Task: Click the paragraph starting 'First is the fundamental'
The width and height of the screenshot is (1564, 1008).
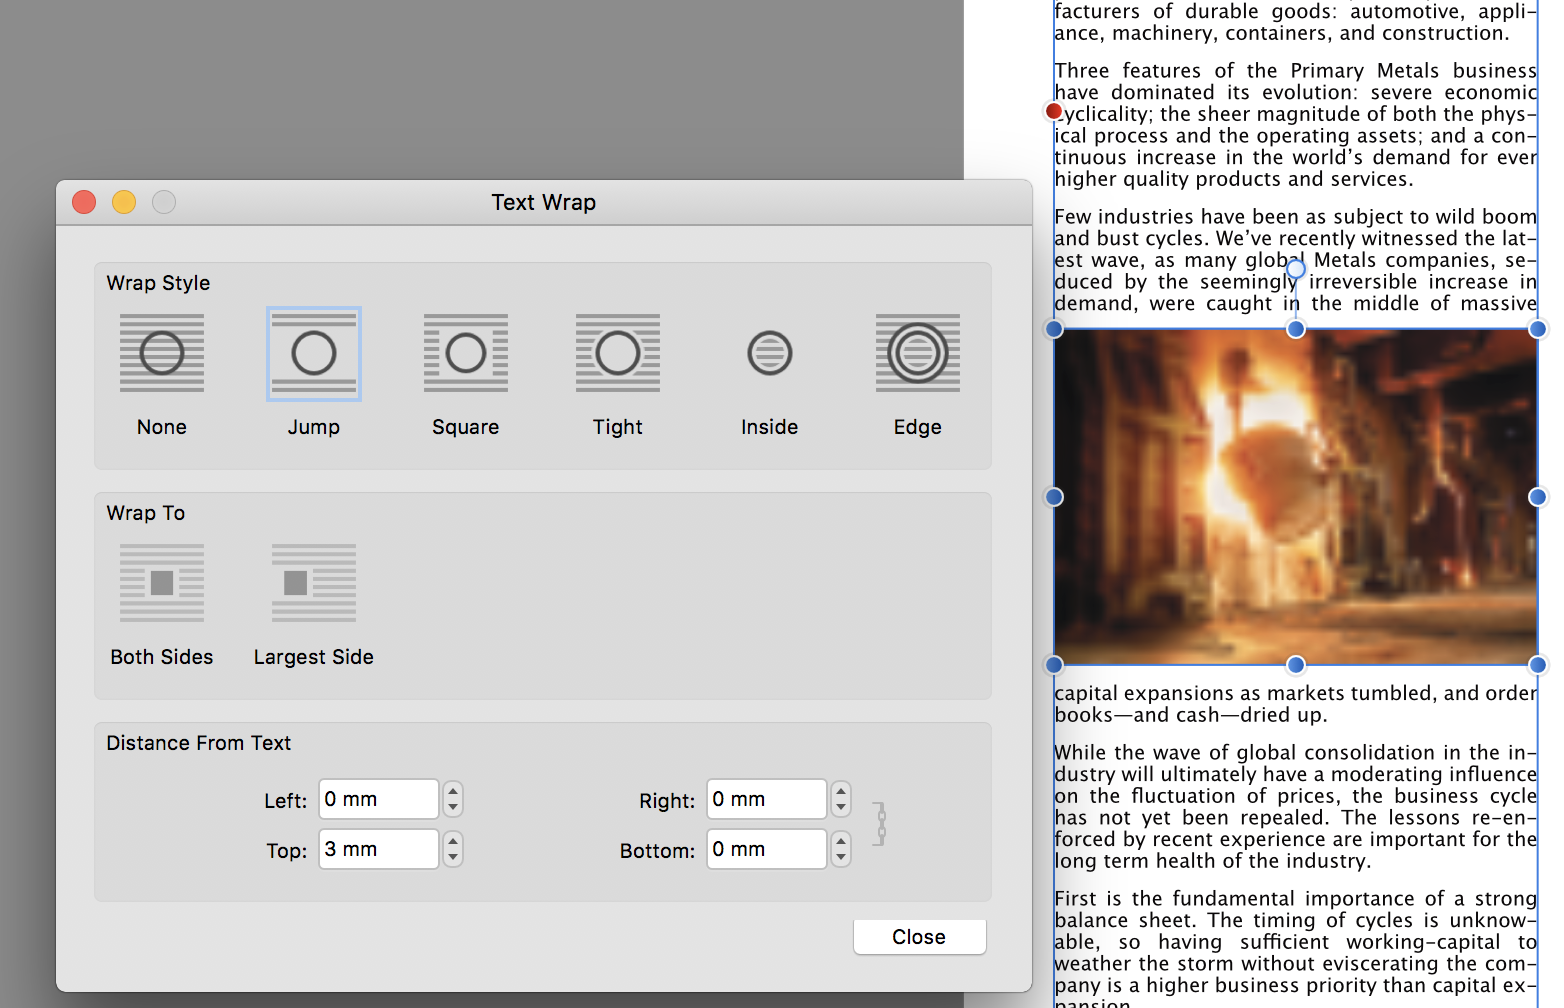Action: click(1296, 948)
